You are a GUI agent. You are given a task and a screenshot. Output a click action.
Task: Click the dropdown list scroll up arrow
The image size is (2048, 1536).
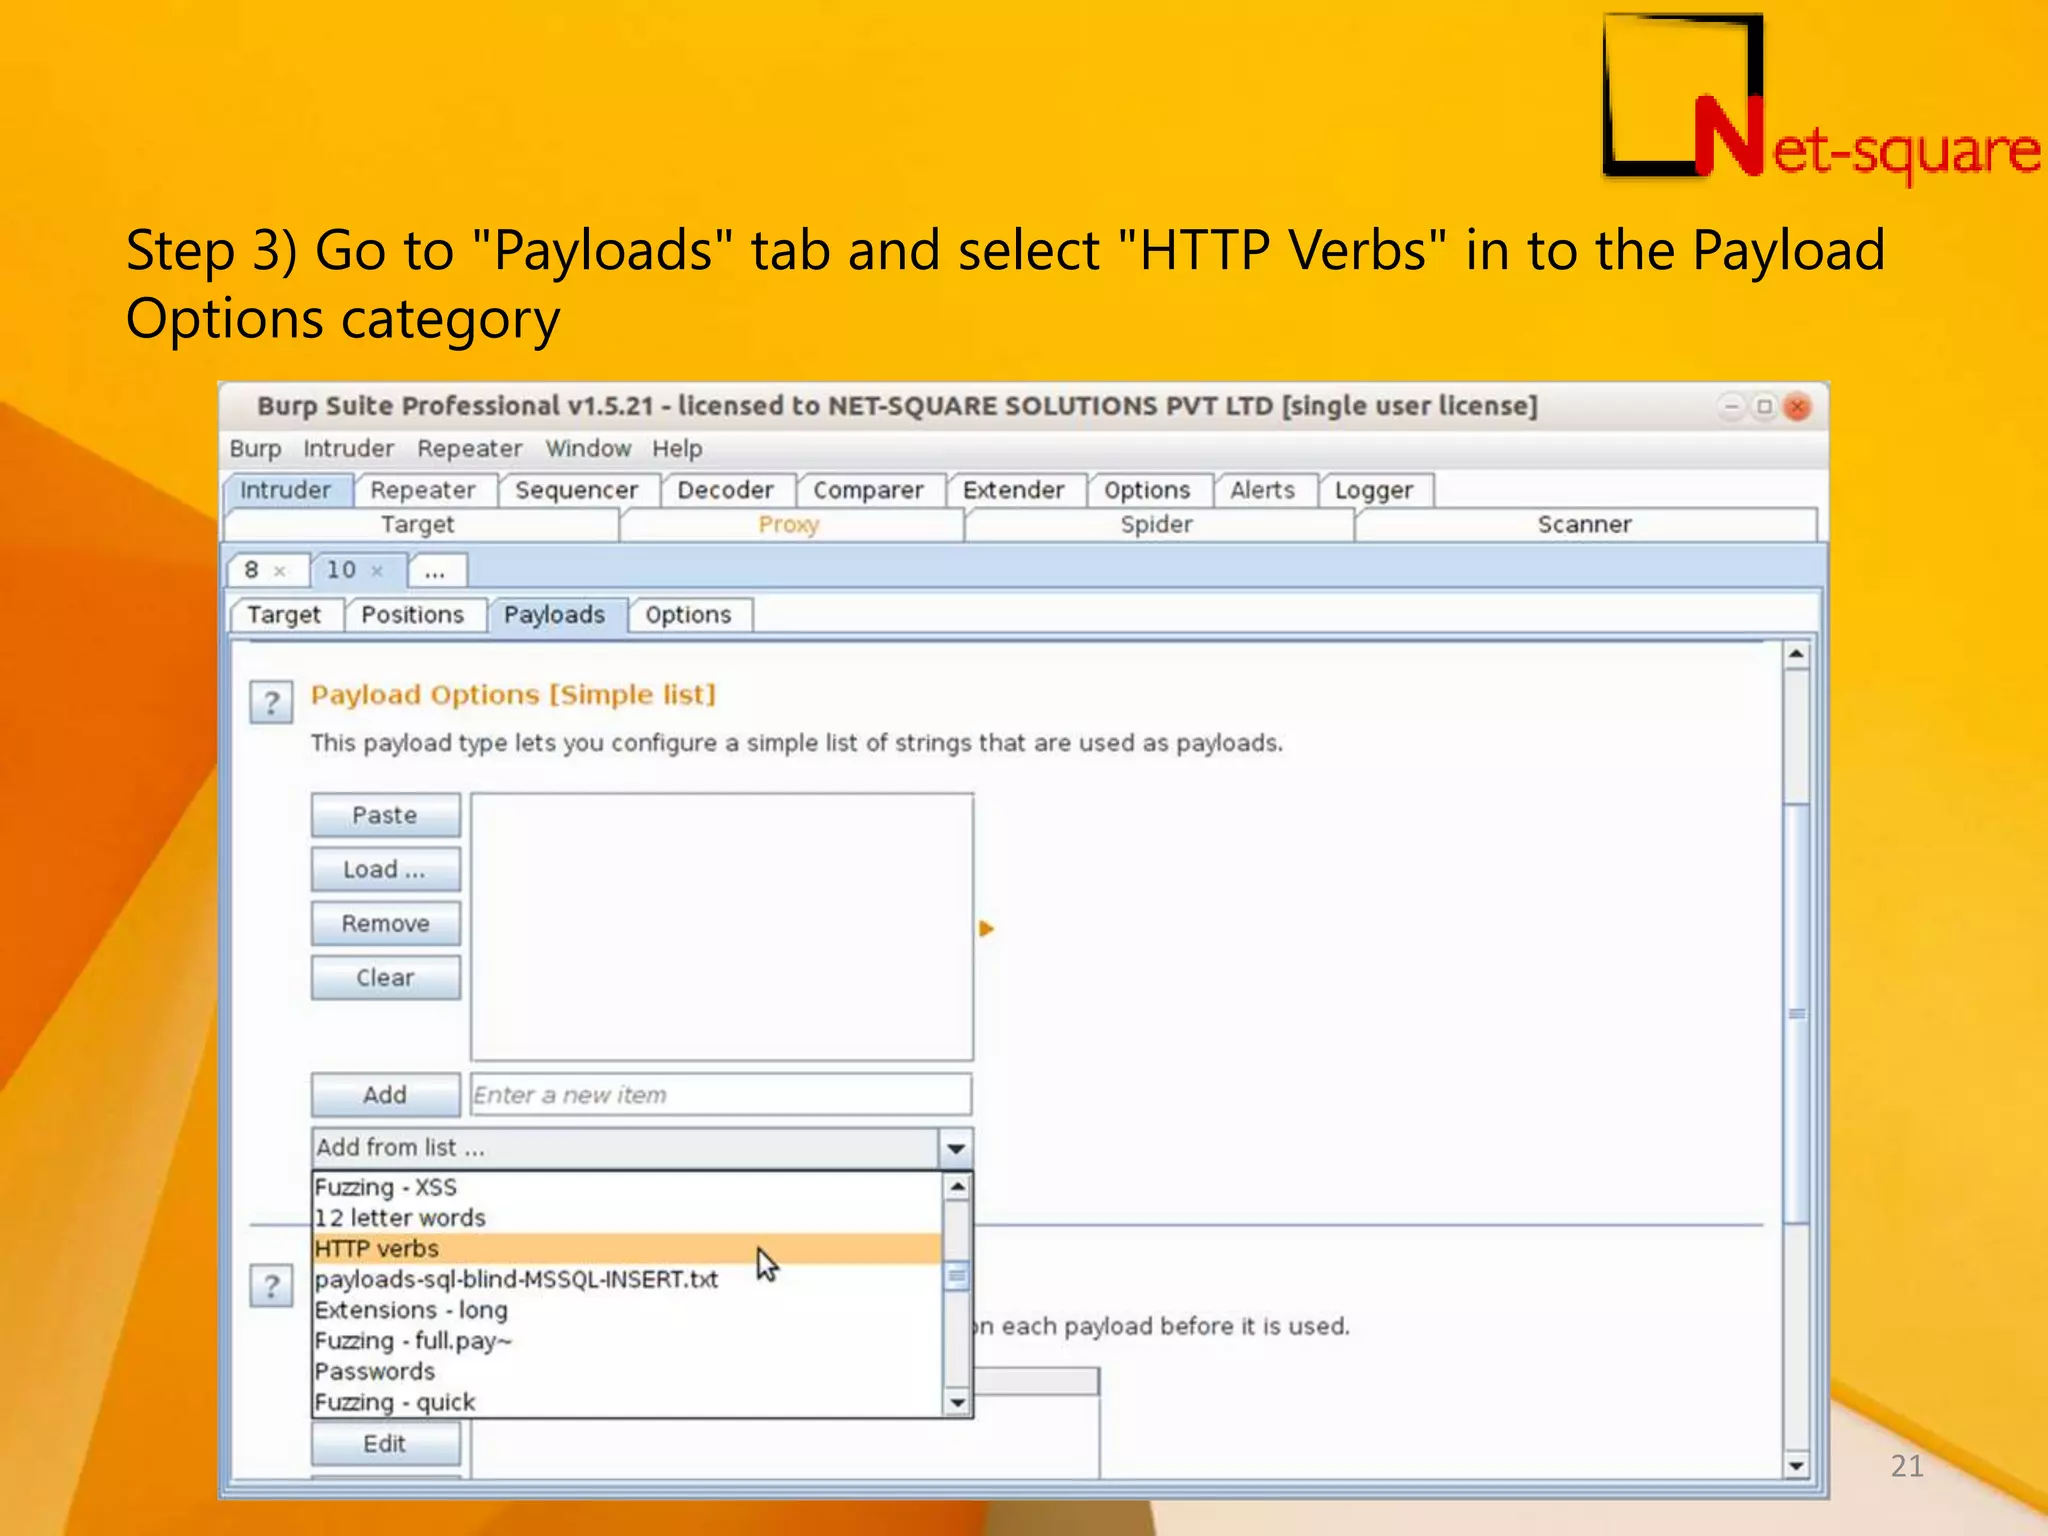pos(957,1187)
